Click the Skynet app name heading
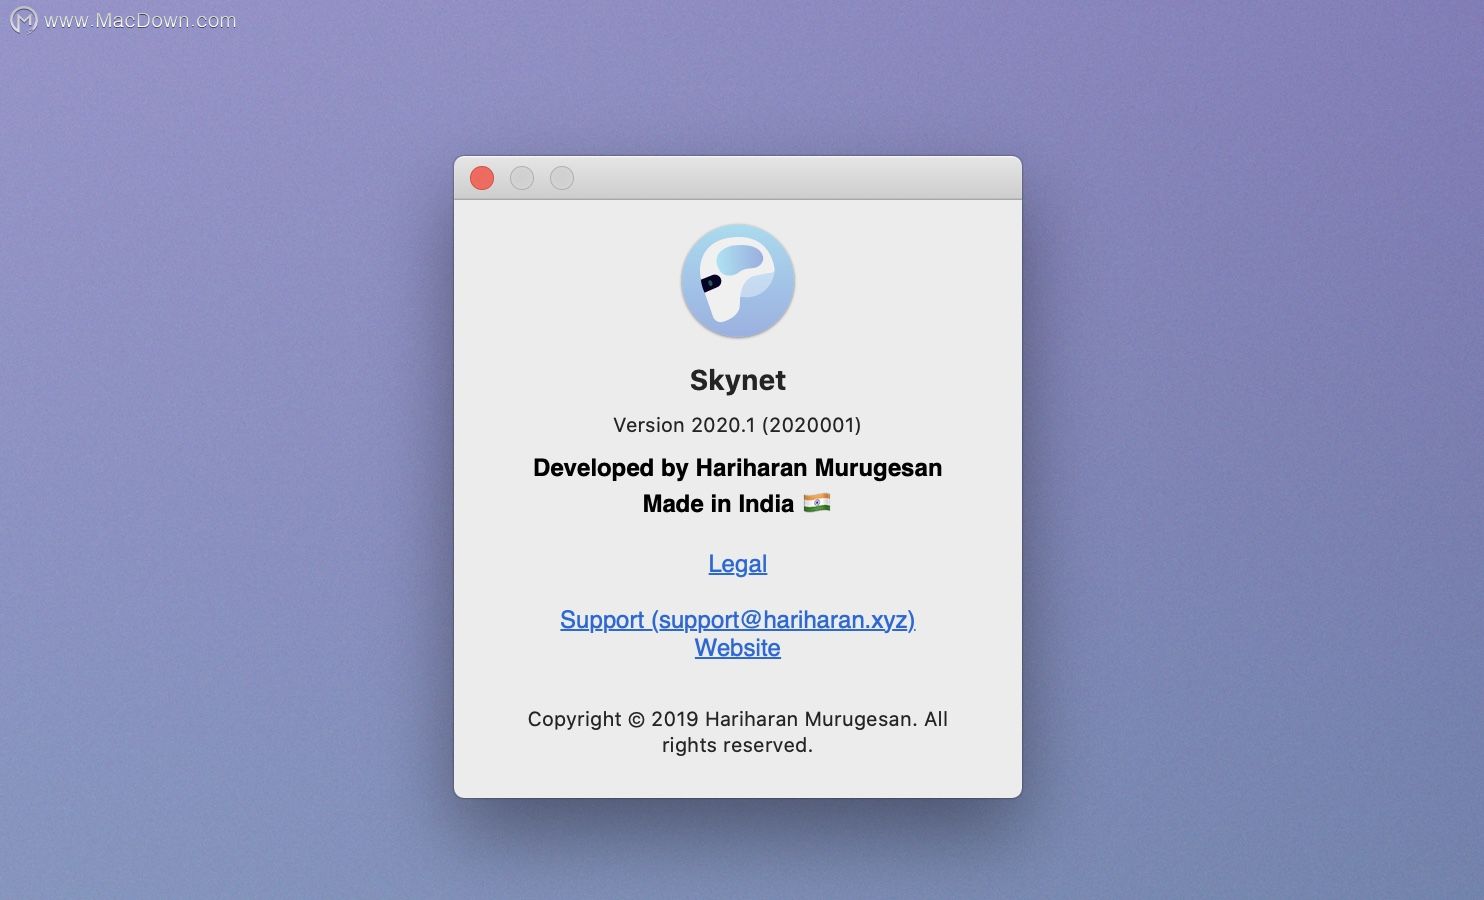Image resolution: width=1484 pixels, height=900 pixels. 738,380
